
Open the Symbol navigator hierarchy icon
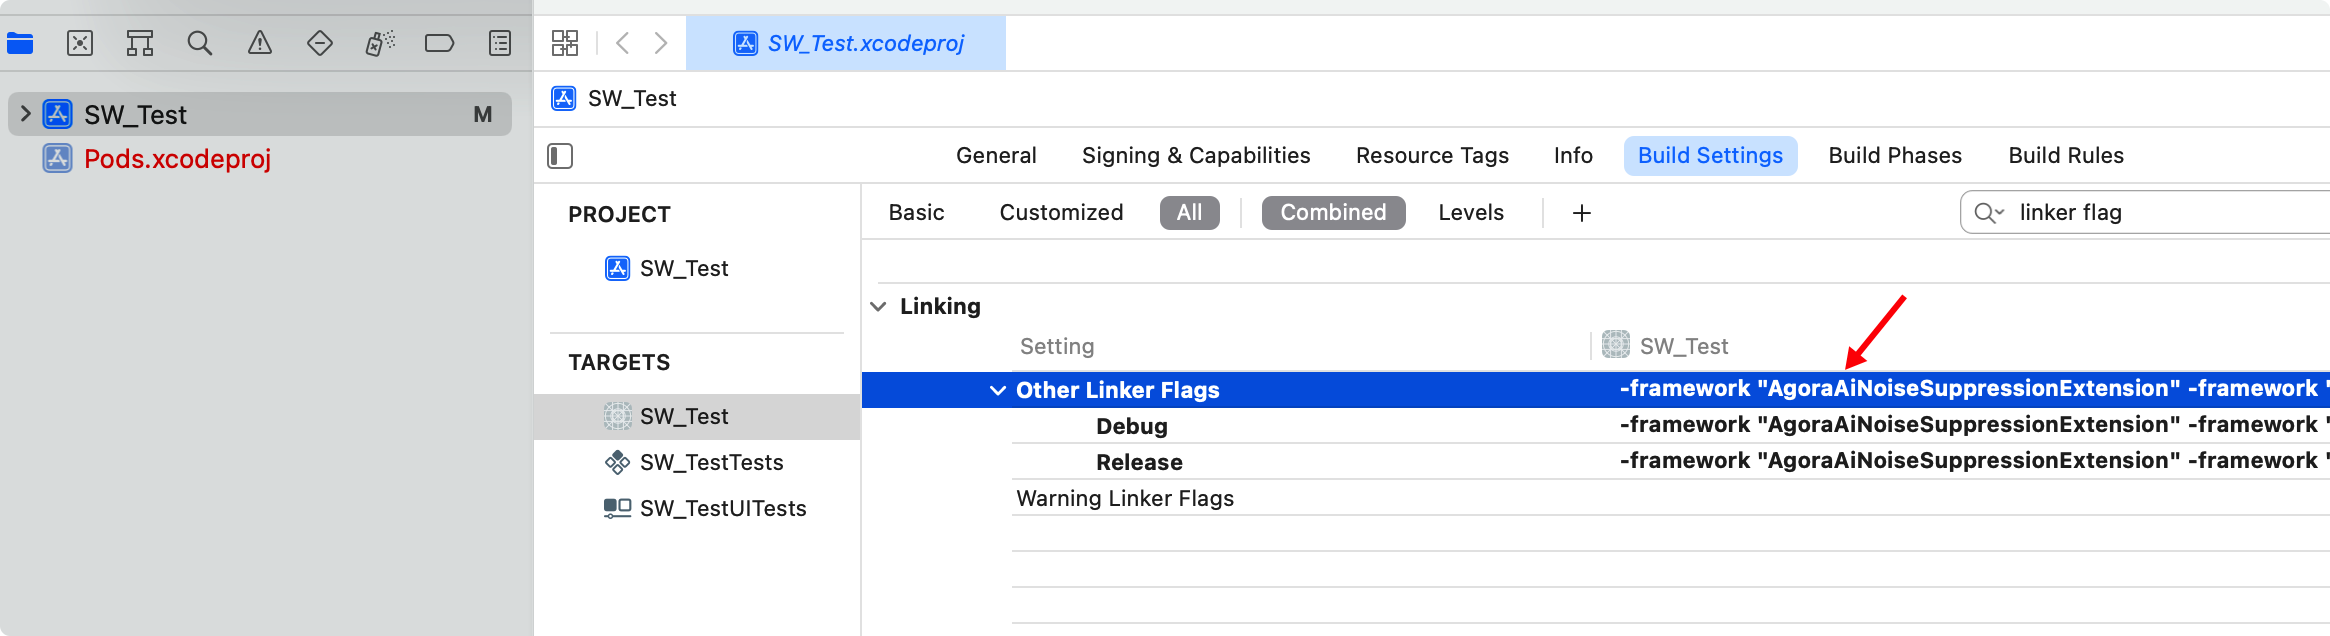coord(140,43)
